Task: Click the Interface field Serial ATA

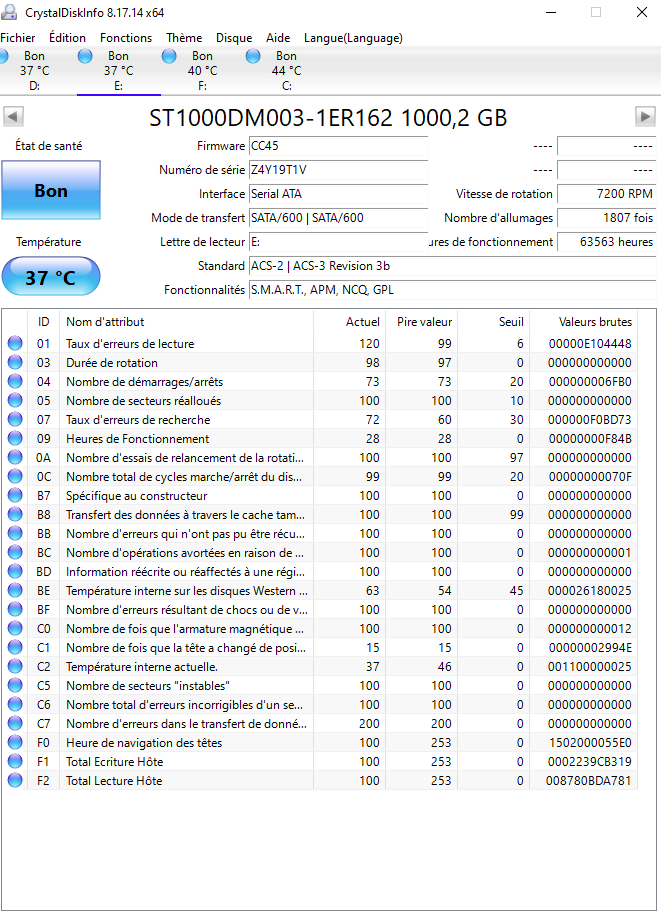Action: pos(339,193)
